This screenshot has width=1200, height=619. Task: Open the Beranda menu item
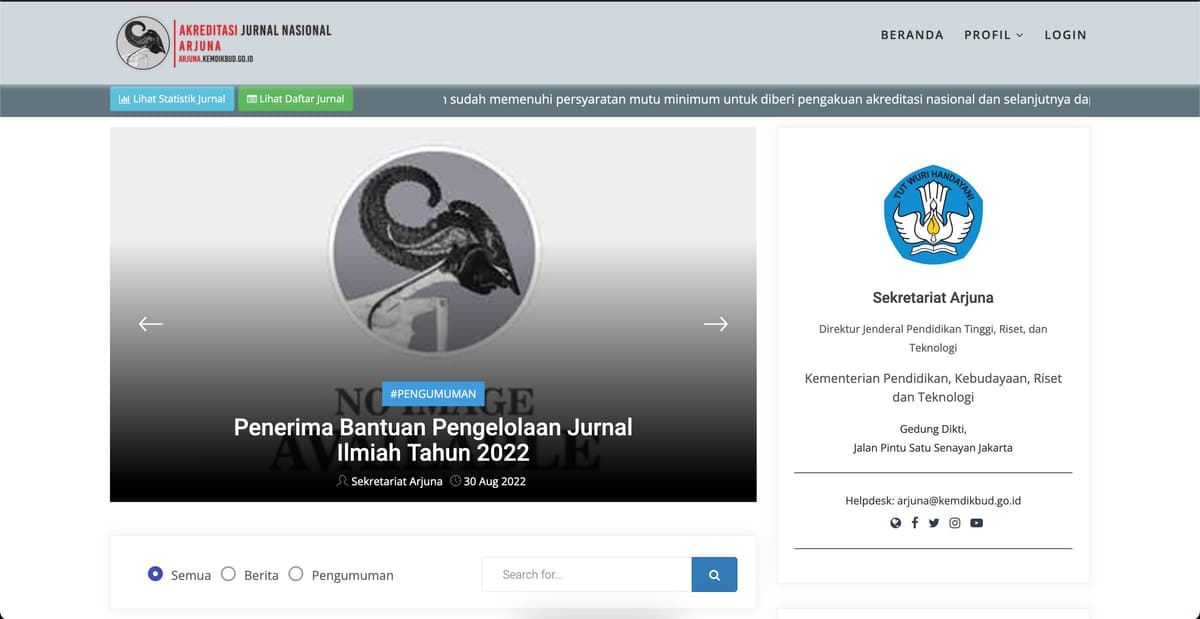click(911, 35)
